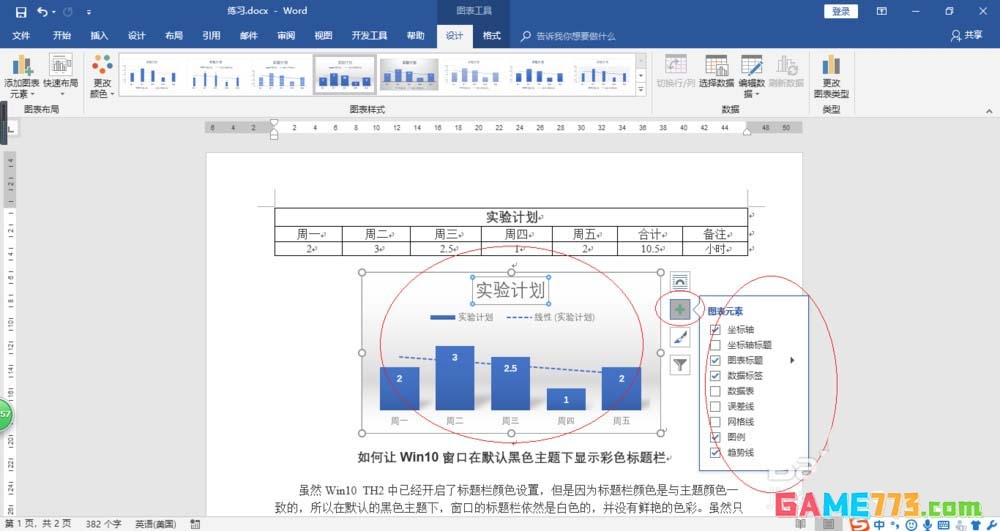The height and width of the screenshot is (531, 1000).
Task: Click the chart Layout Options button
Action: pos(680,281)
